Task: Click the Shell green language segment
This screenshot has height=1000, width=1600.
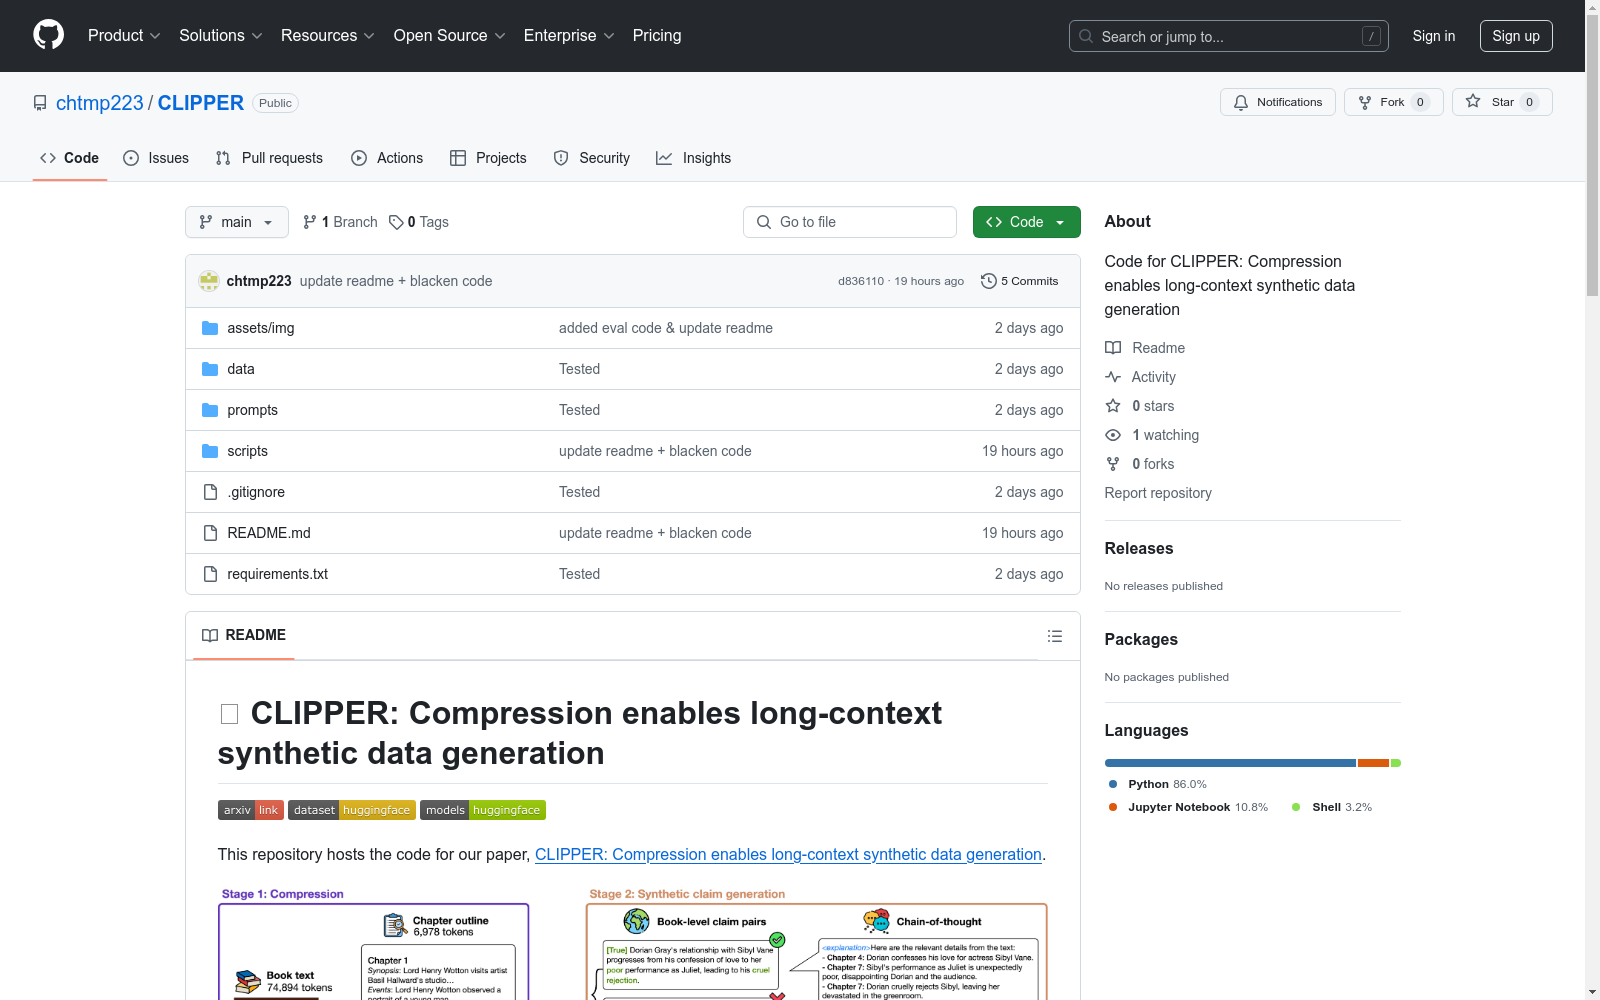Action: click(x=1396, y=763)
